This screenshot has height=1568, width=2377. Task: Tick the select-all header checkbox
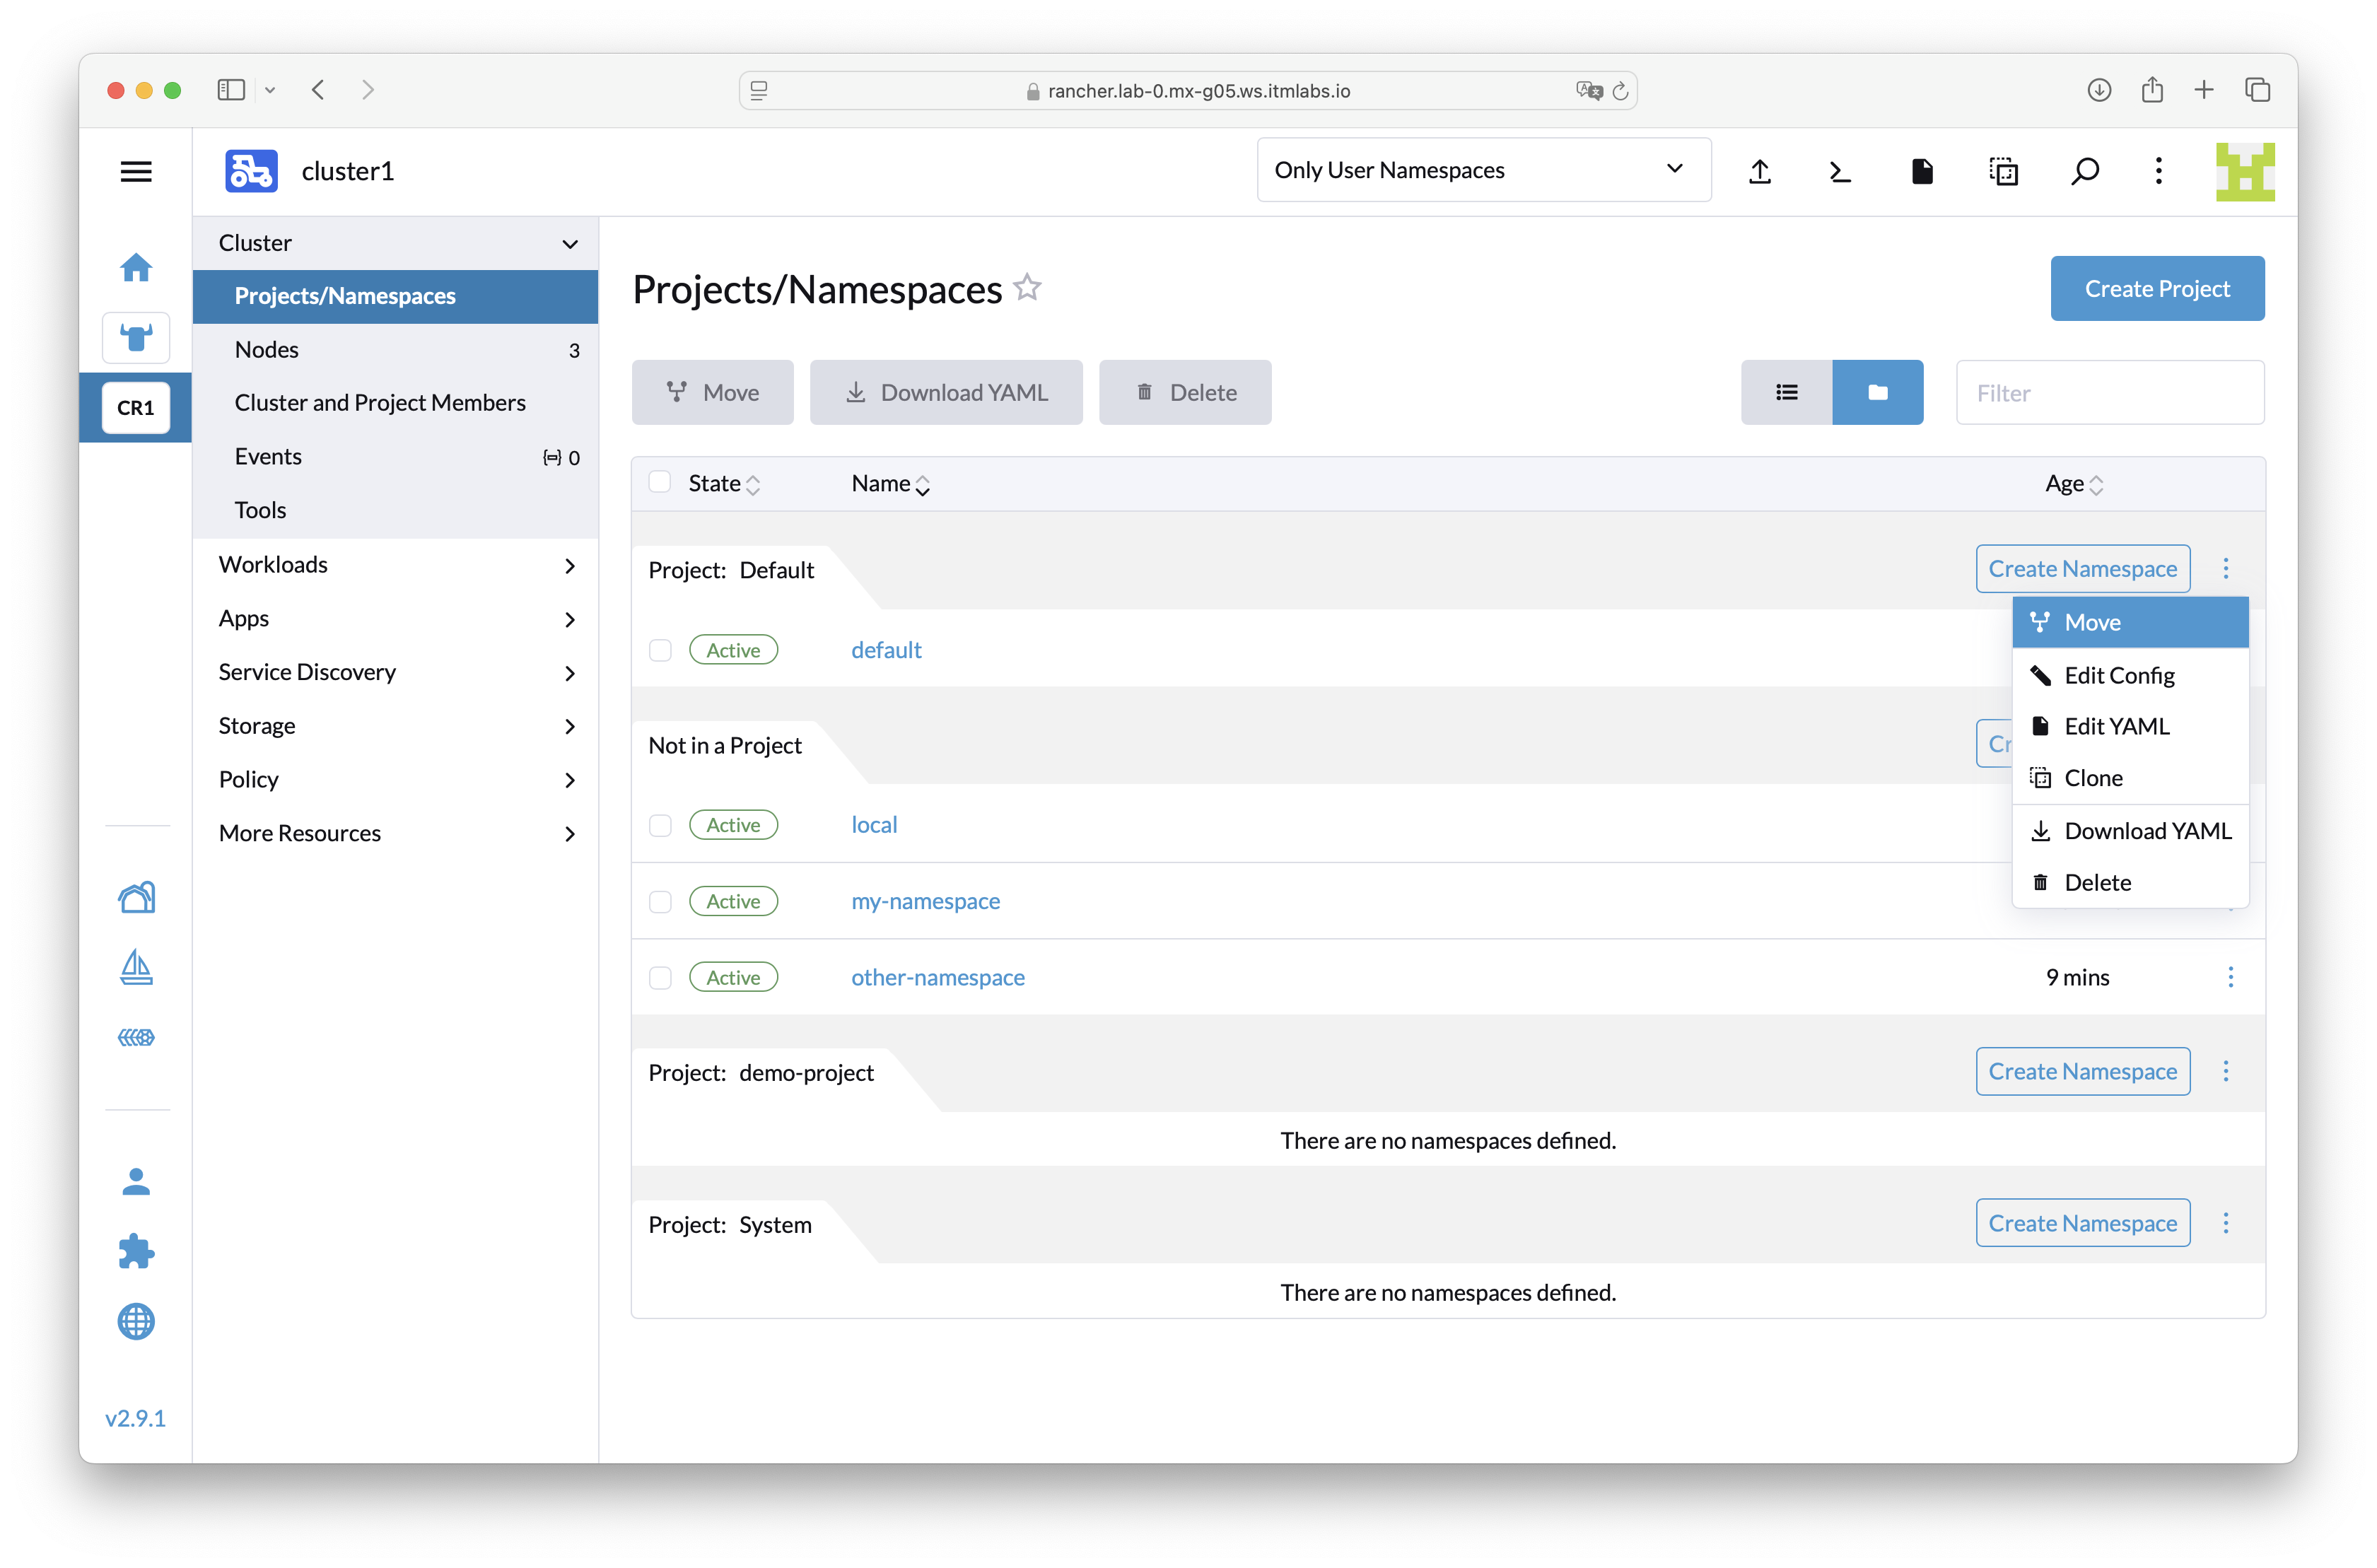point(660,483)
